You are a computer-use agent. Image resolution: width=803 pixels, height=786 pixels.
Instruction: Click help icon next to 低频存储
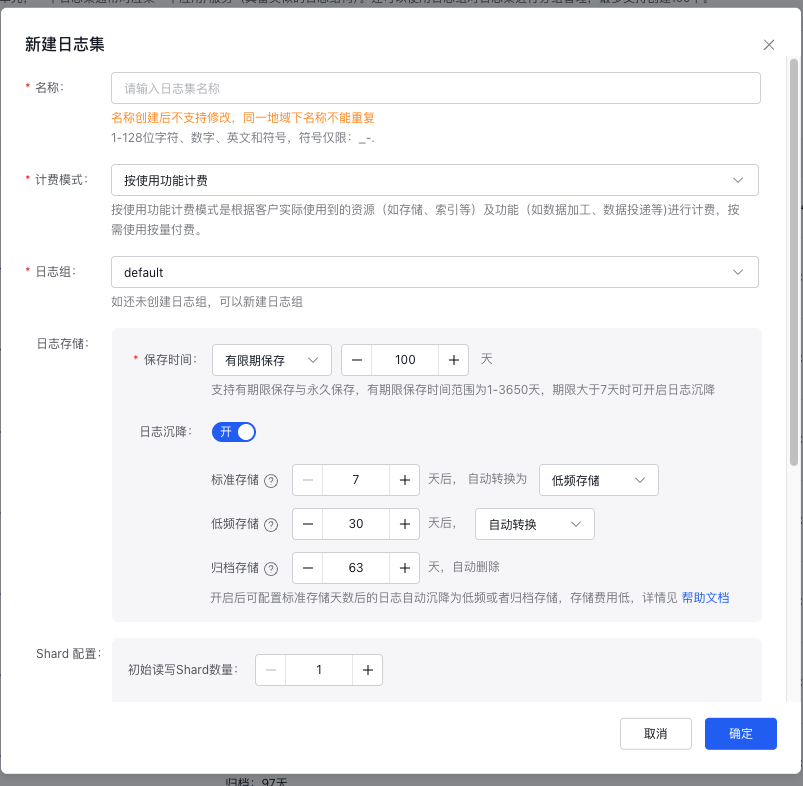click(x=271, y=525)
